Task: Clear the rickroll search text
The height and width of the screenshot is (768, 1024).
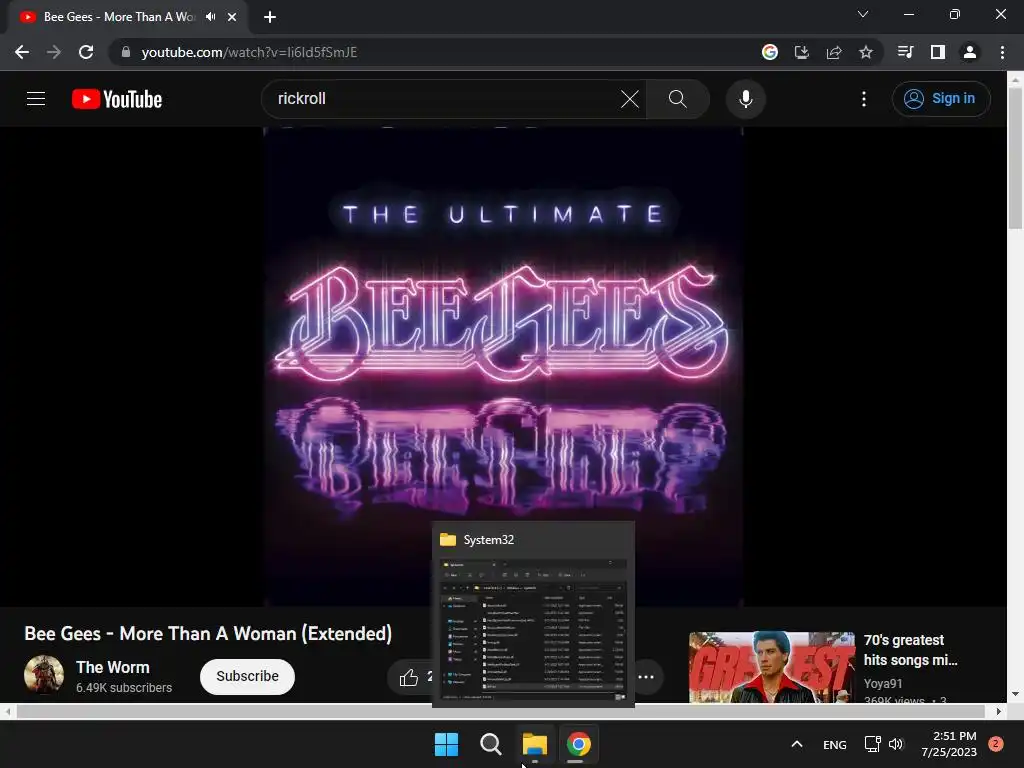Action: [x=630, y=99]
